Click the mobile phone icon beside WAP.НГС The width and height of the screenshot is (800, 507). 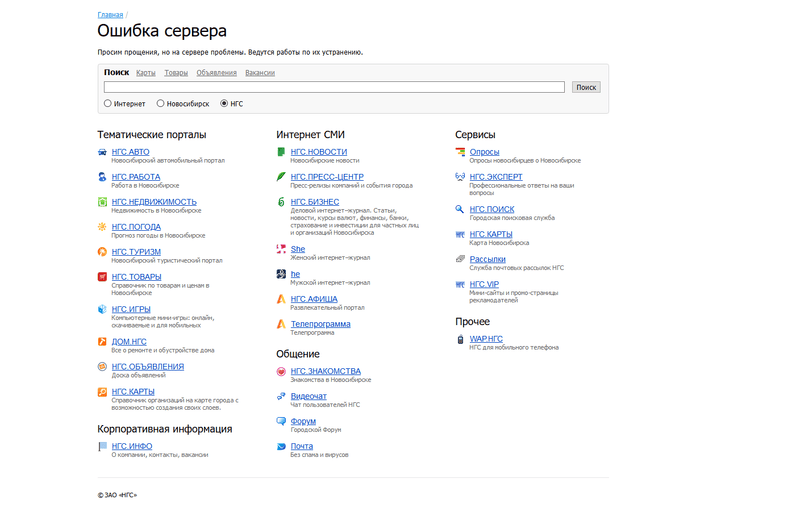click(x=460, y=339)
